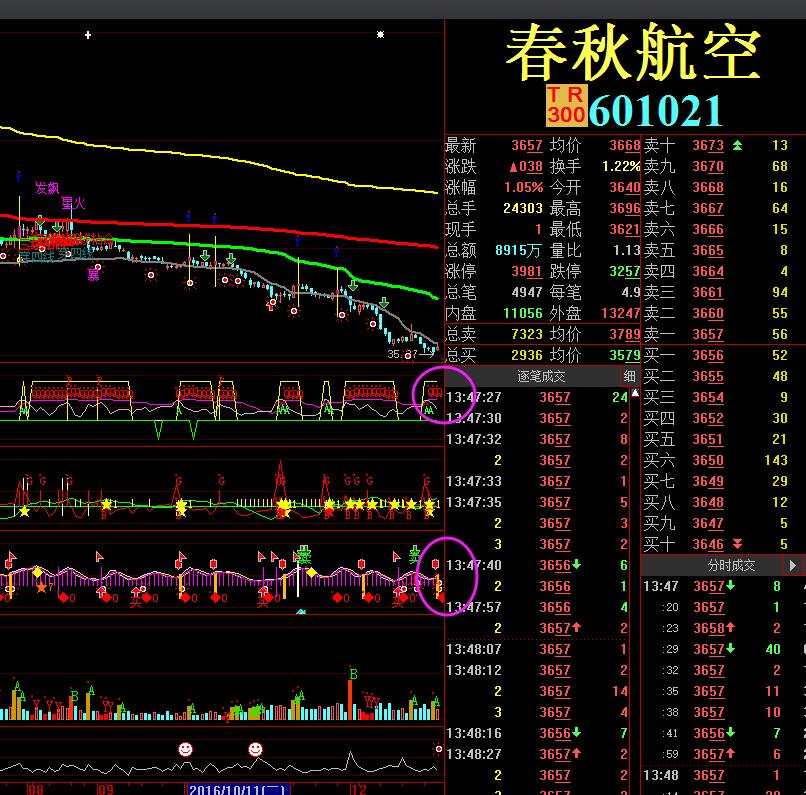This screenshot has height=795, width=806.
Task: Click the 总手 value 24303
Action: point(523,208)
